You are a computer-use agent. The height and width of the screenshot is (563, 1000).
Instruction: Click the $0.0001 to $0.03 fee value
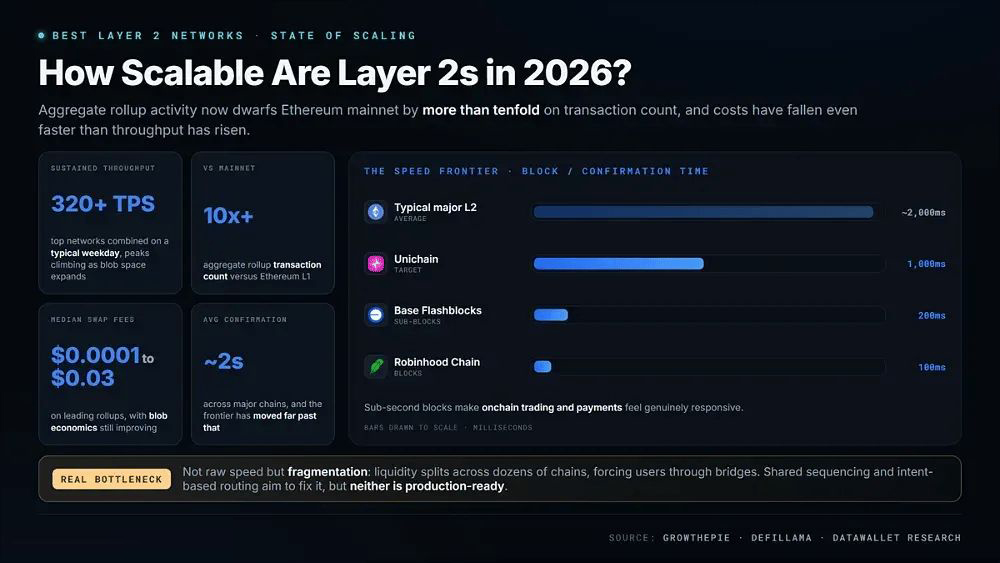(x=102, y=367)
